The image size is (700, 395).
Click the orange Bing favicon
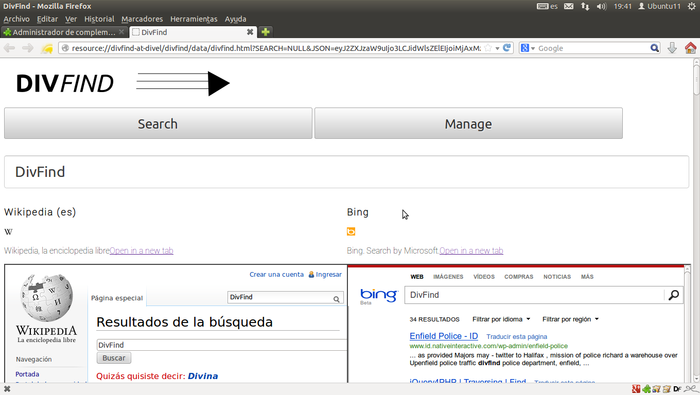coord(351,232)
